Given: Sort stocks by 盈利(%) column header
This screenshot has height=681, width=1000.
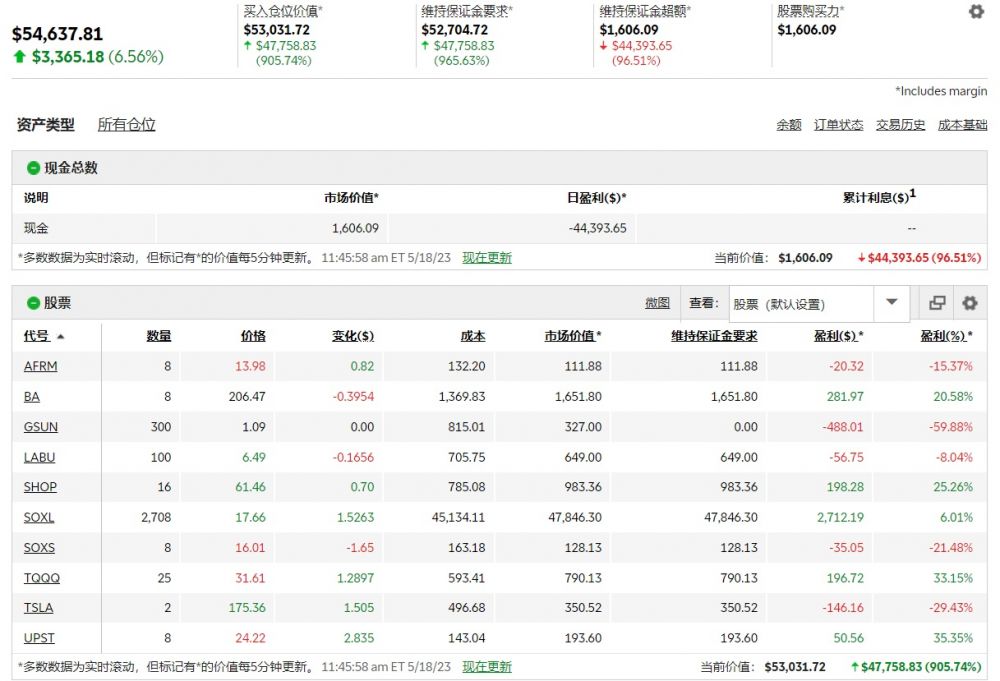Looking at the screenshot, I should [945, 336].
